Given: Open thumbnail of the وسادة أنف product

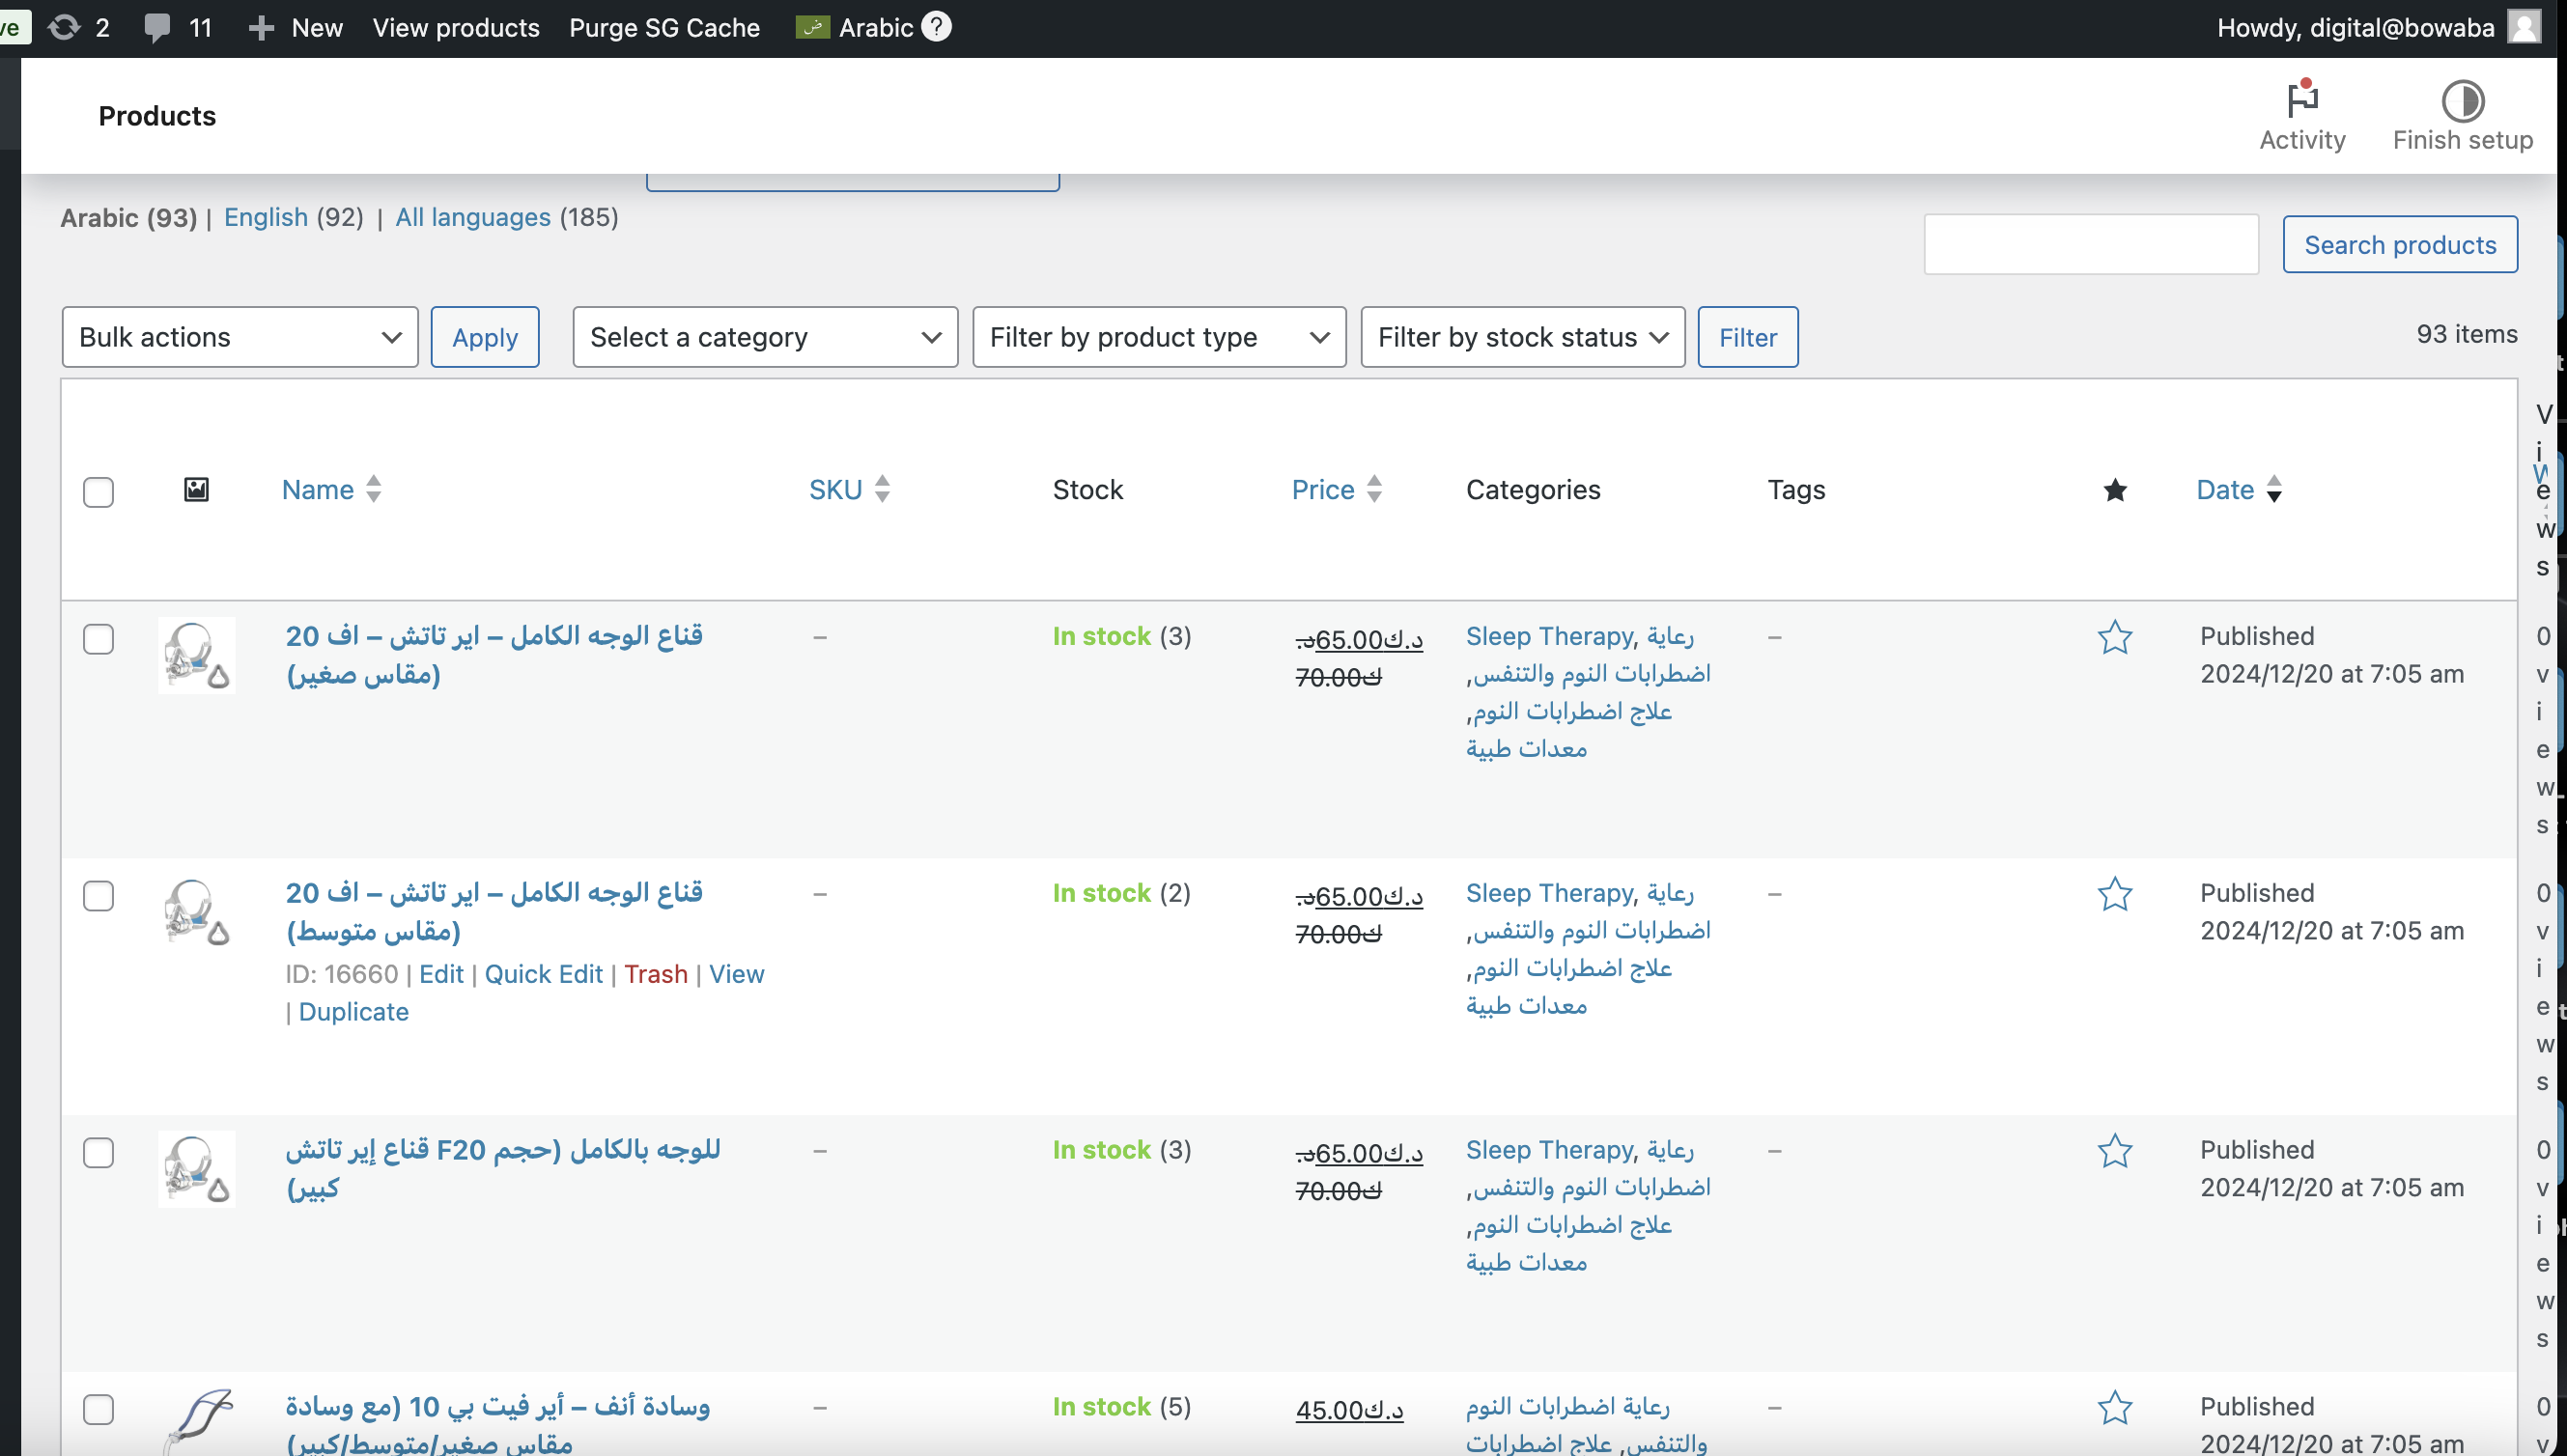Looking at the screenshot, I should tap(197, 1422).
